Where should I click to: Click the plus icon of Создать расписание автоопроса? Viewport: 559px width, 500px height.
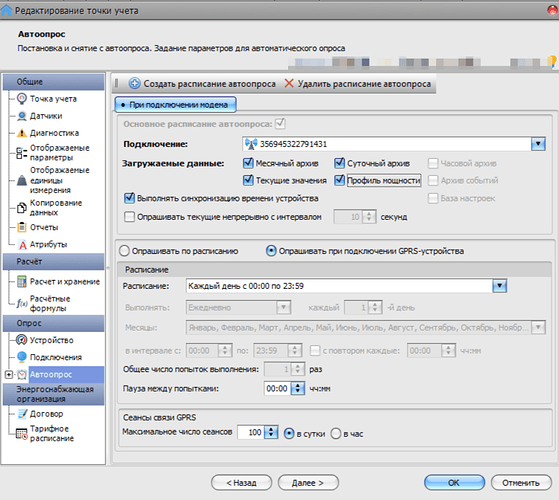(134, 83)
